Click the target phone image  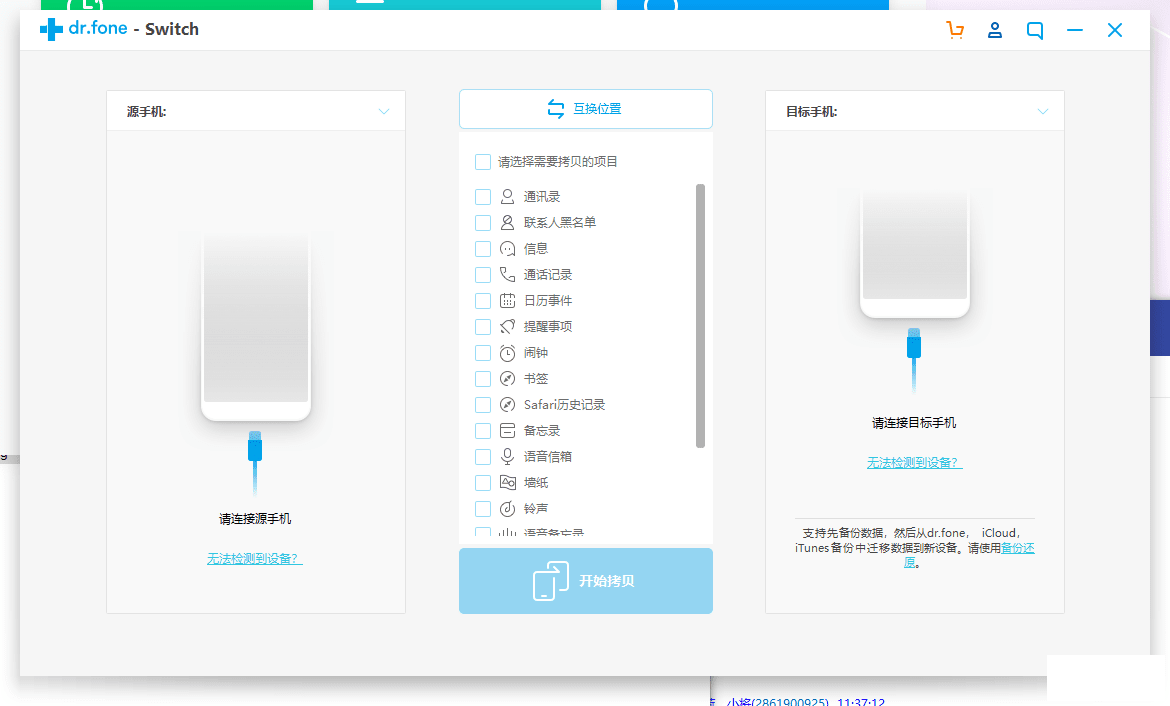[x=915, y=253]
